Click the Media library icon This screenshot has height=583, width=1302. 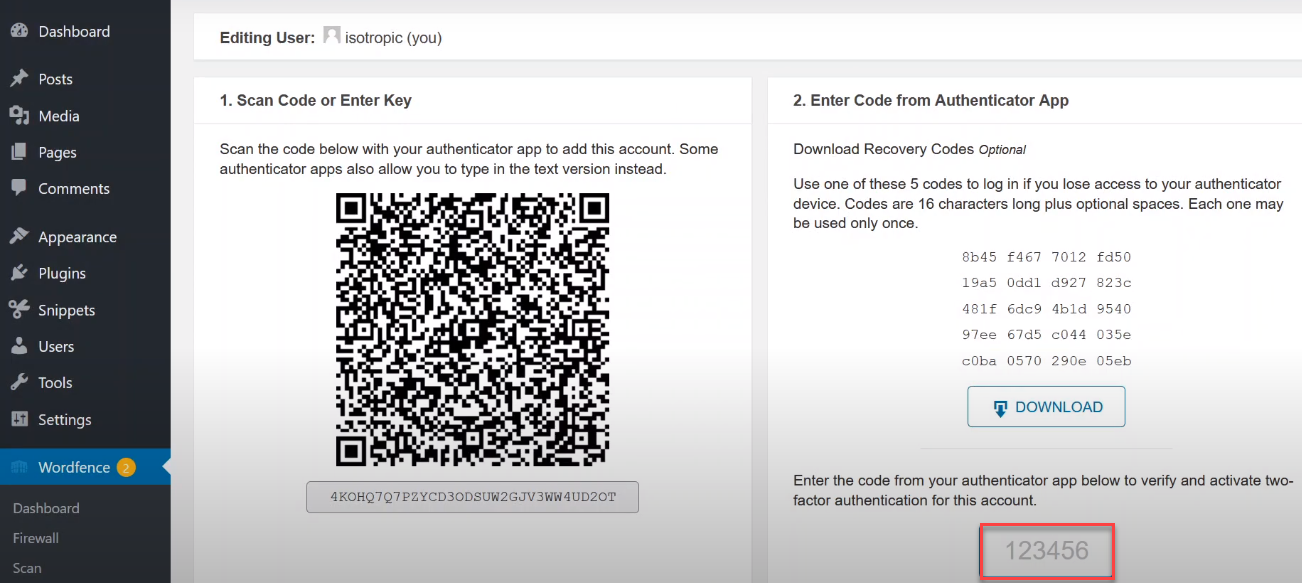click(18, 116)
